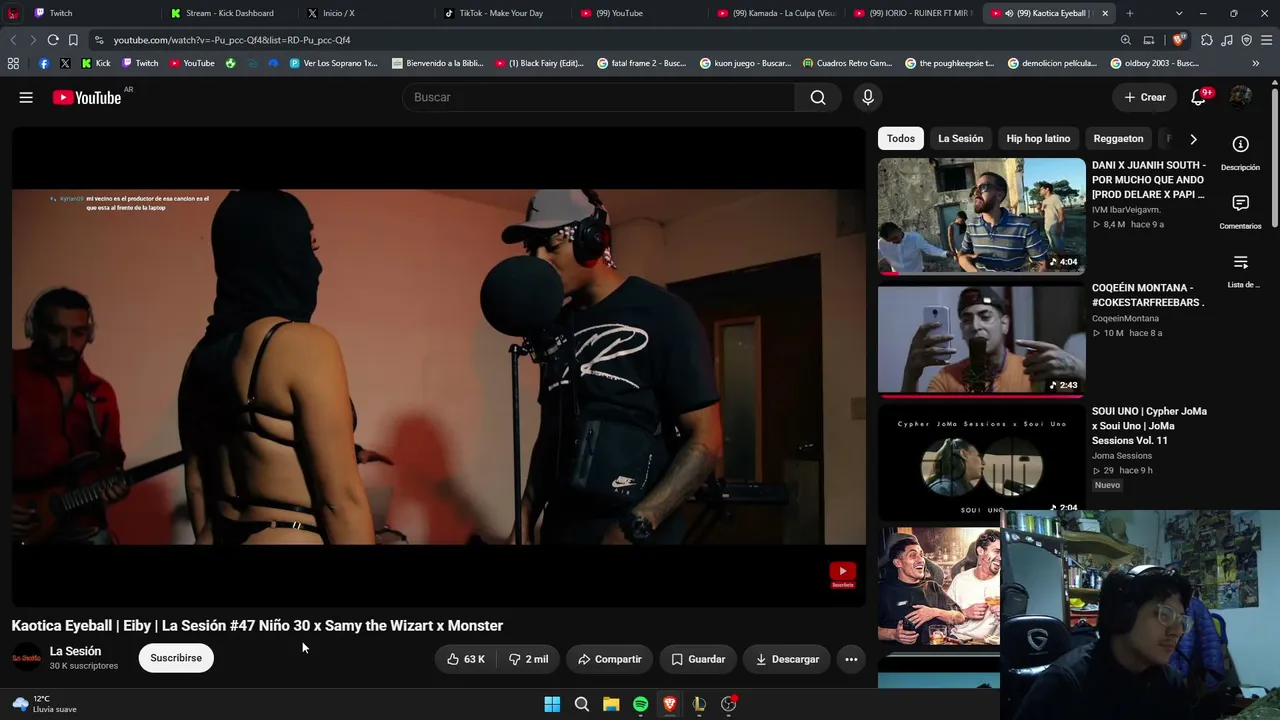Open Windows taskbar search
Image resolution: width=1280 pixels, height=720 pixels.
click(x=581, y=704)
